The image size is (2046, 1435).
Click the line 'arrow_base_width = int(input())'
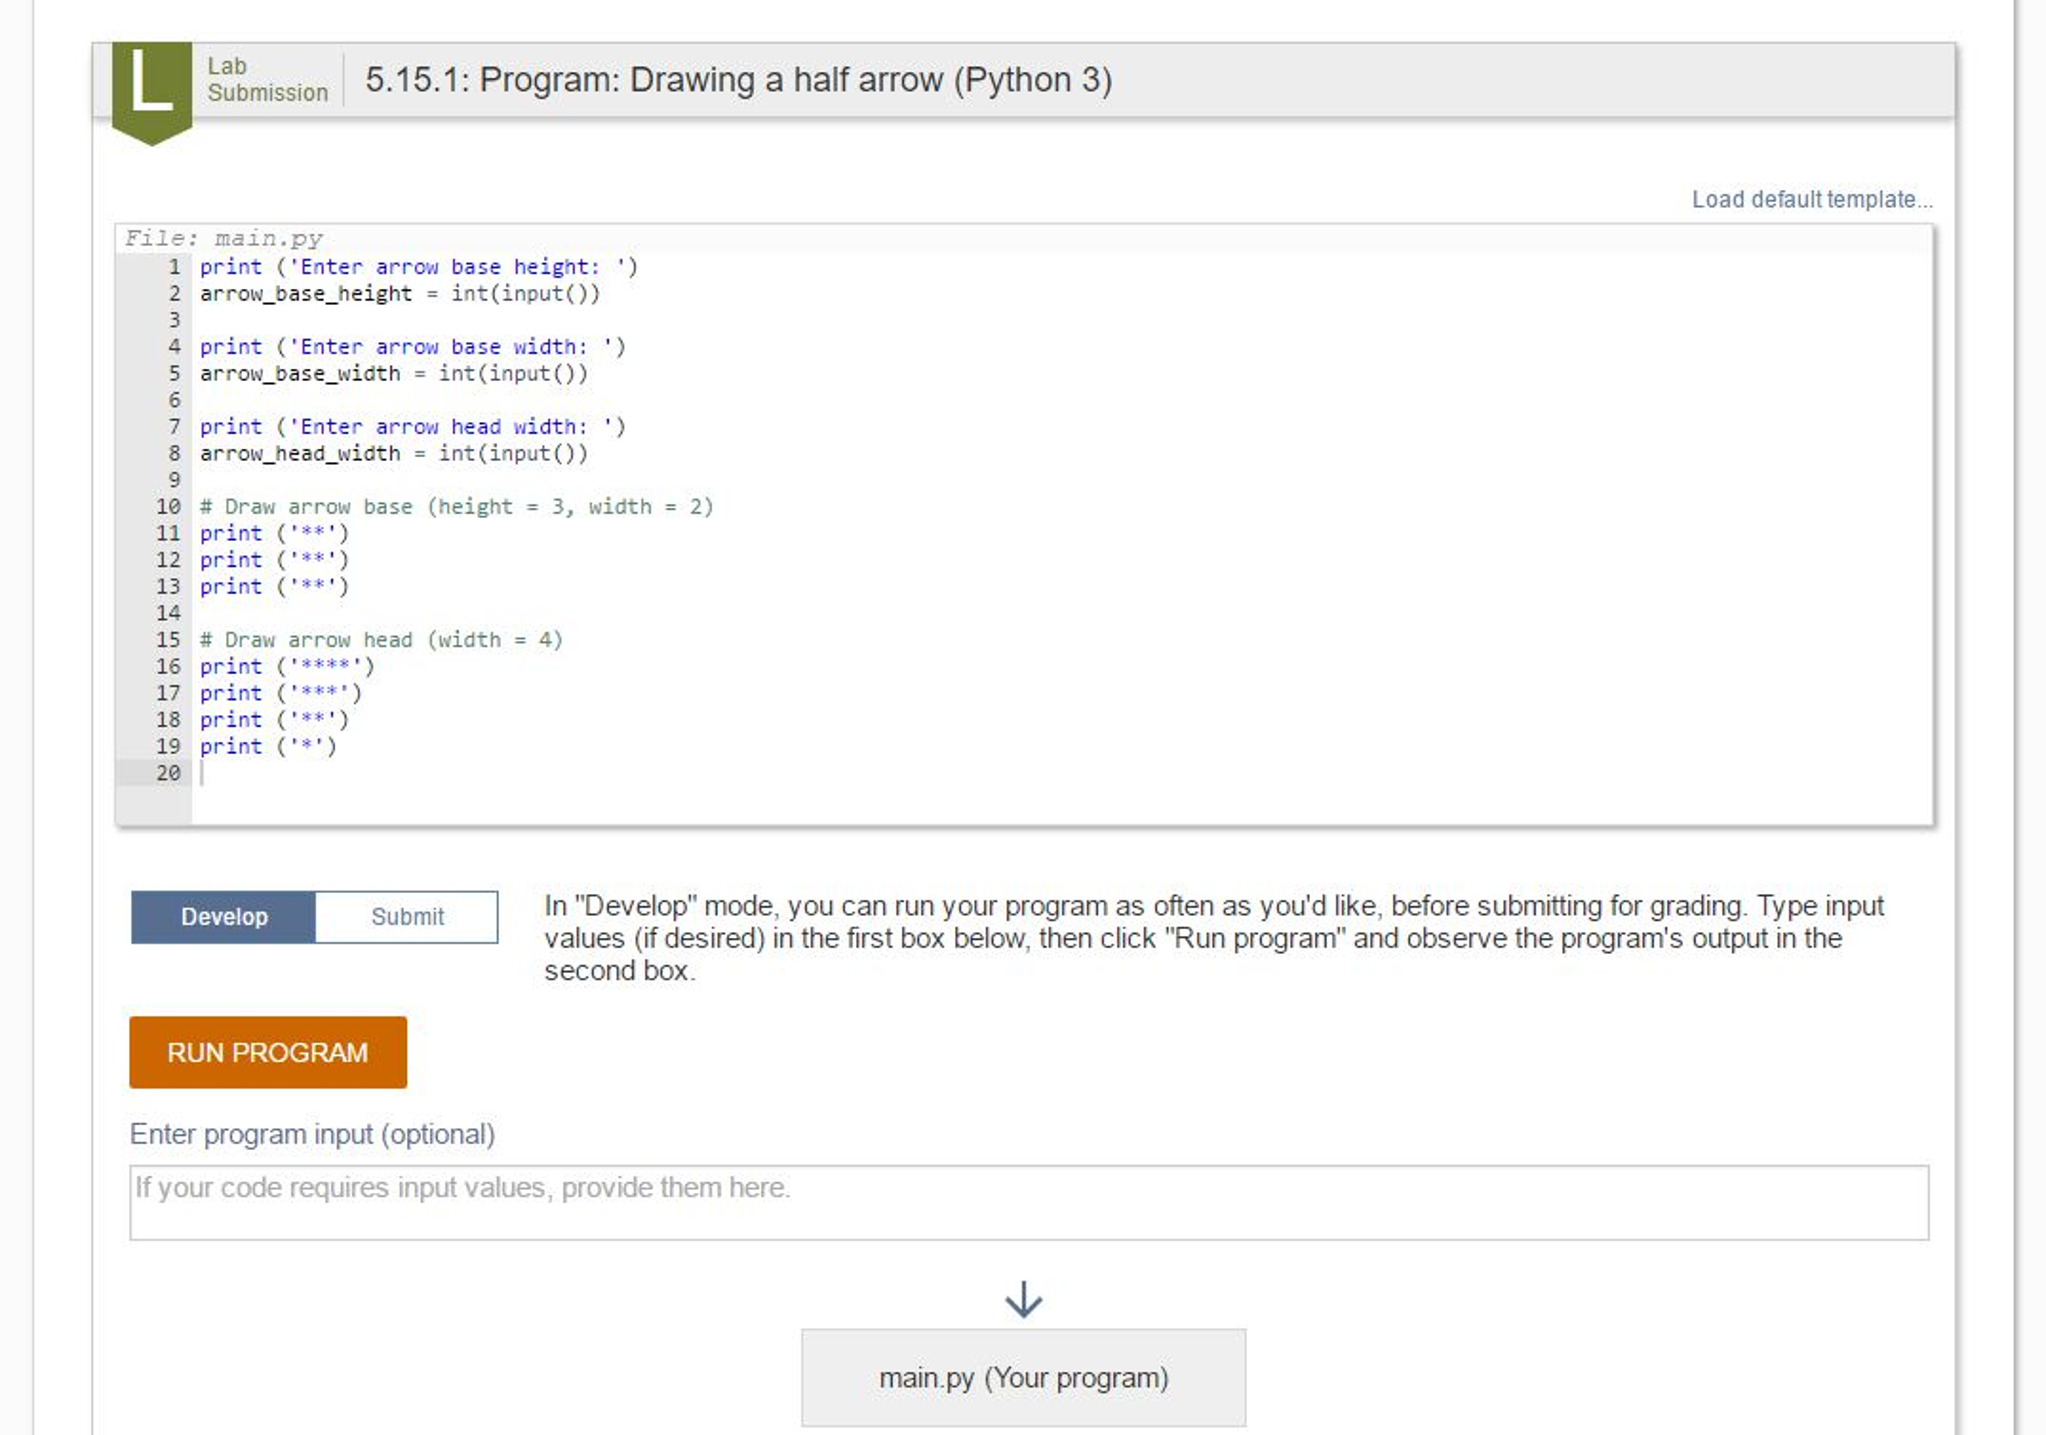(x=394, y=373)
